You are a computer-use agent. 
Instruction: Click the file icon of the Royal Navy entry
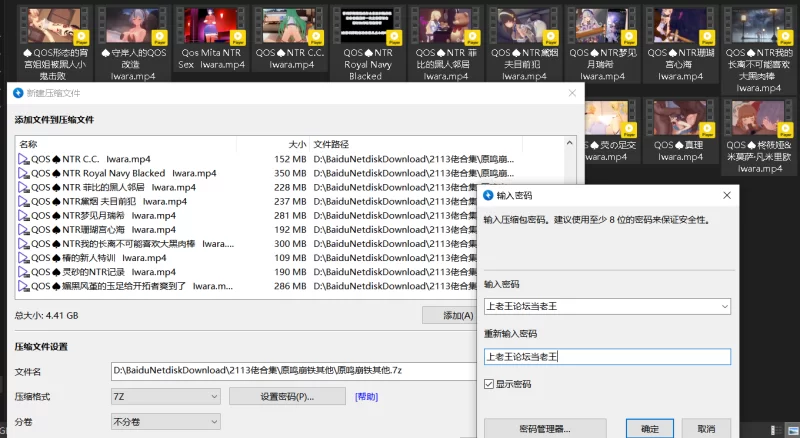[x=24, y=173]
